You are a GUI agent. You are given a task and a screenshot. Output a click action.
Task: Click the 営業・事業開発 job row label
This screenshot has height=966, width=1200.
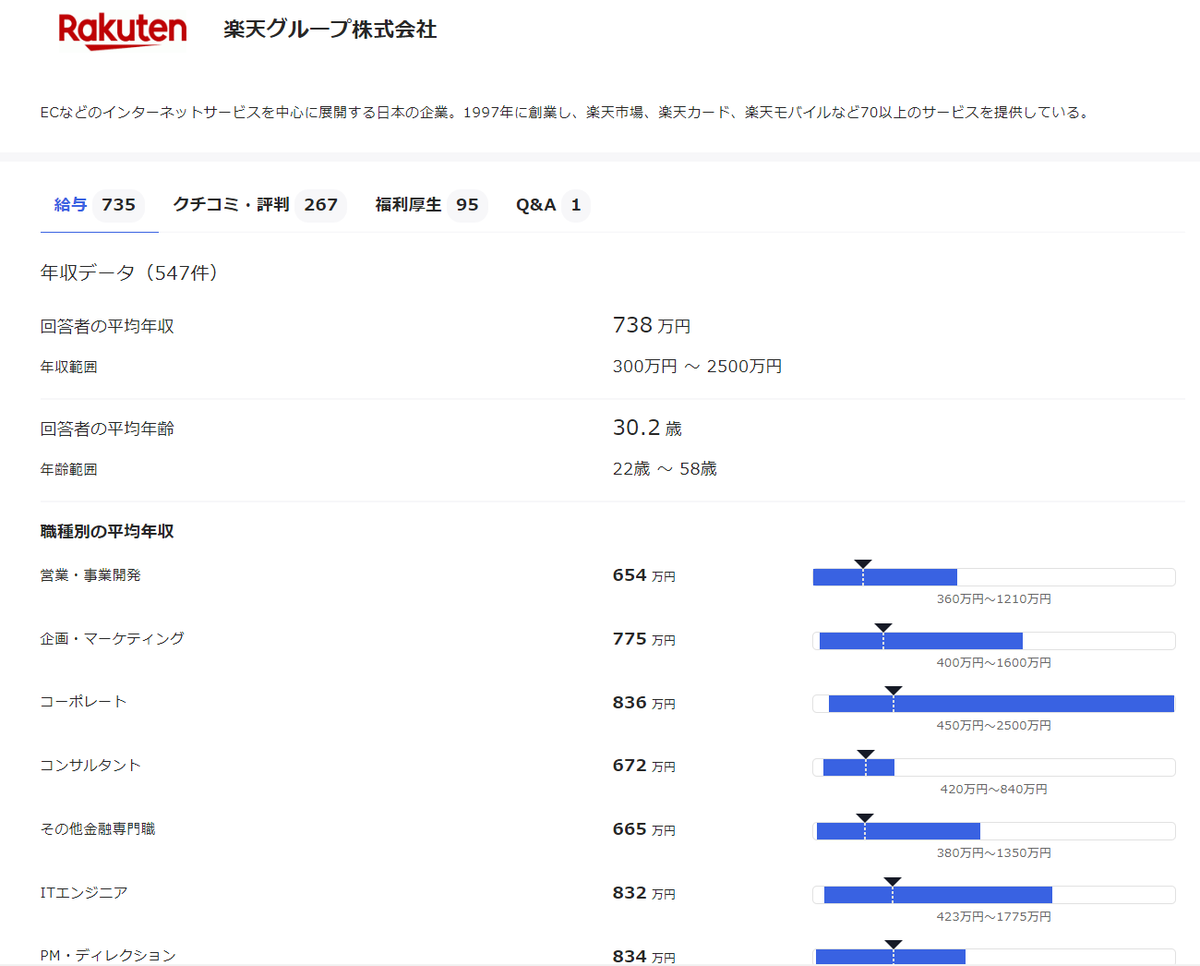[91, 575]
